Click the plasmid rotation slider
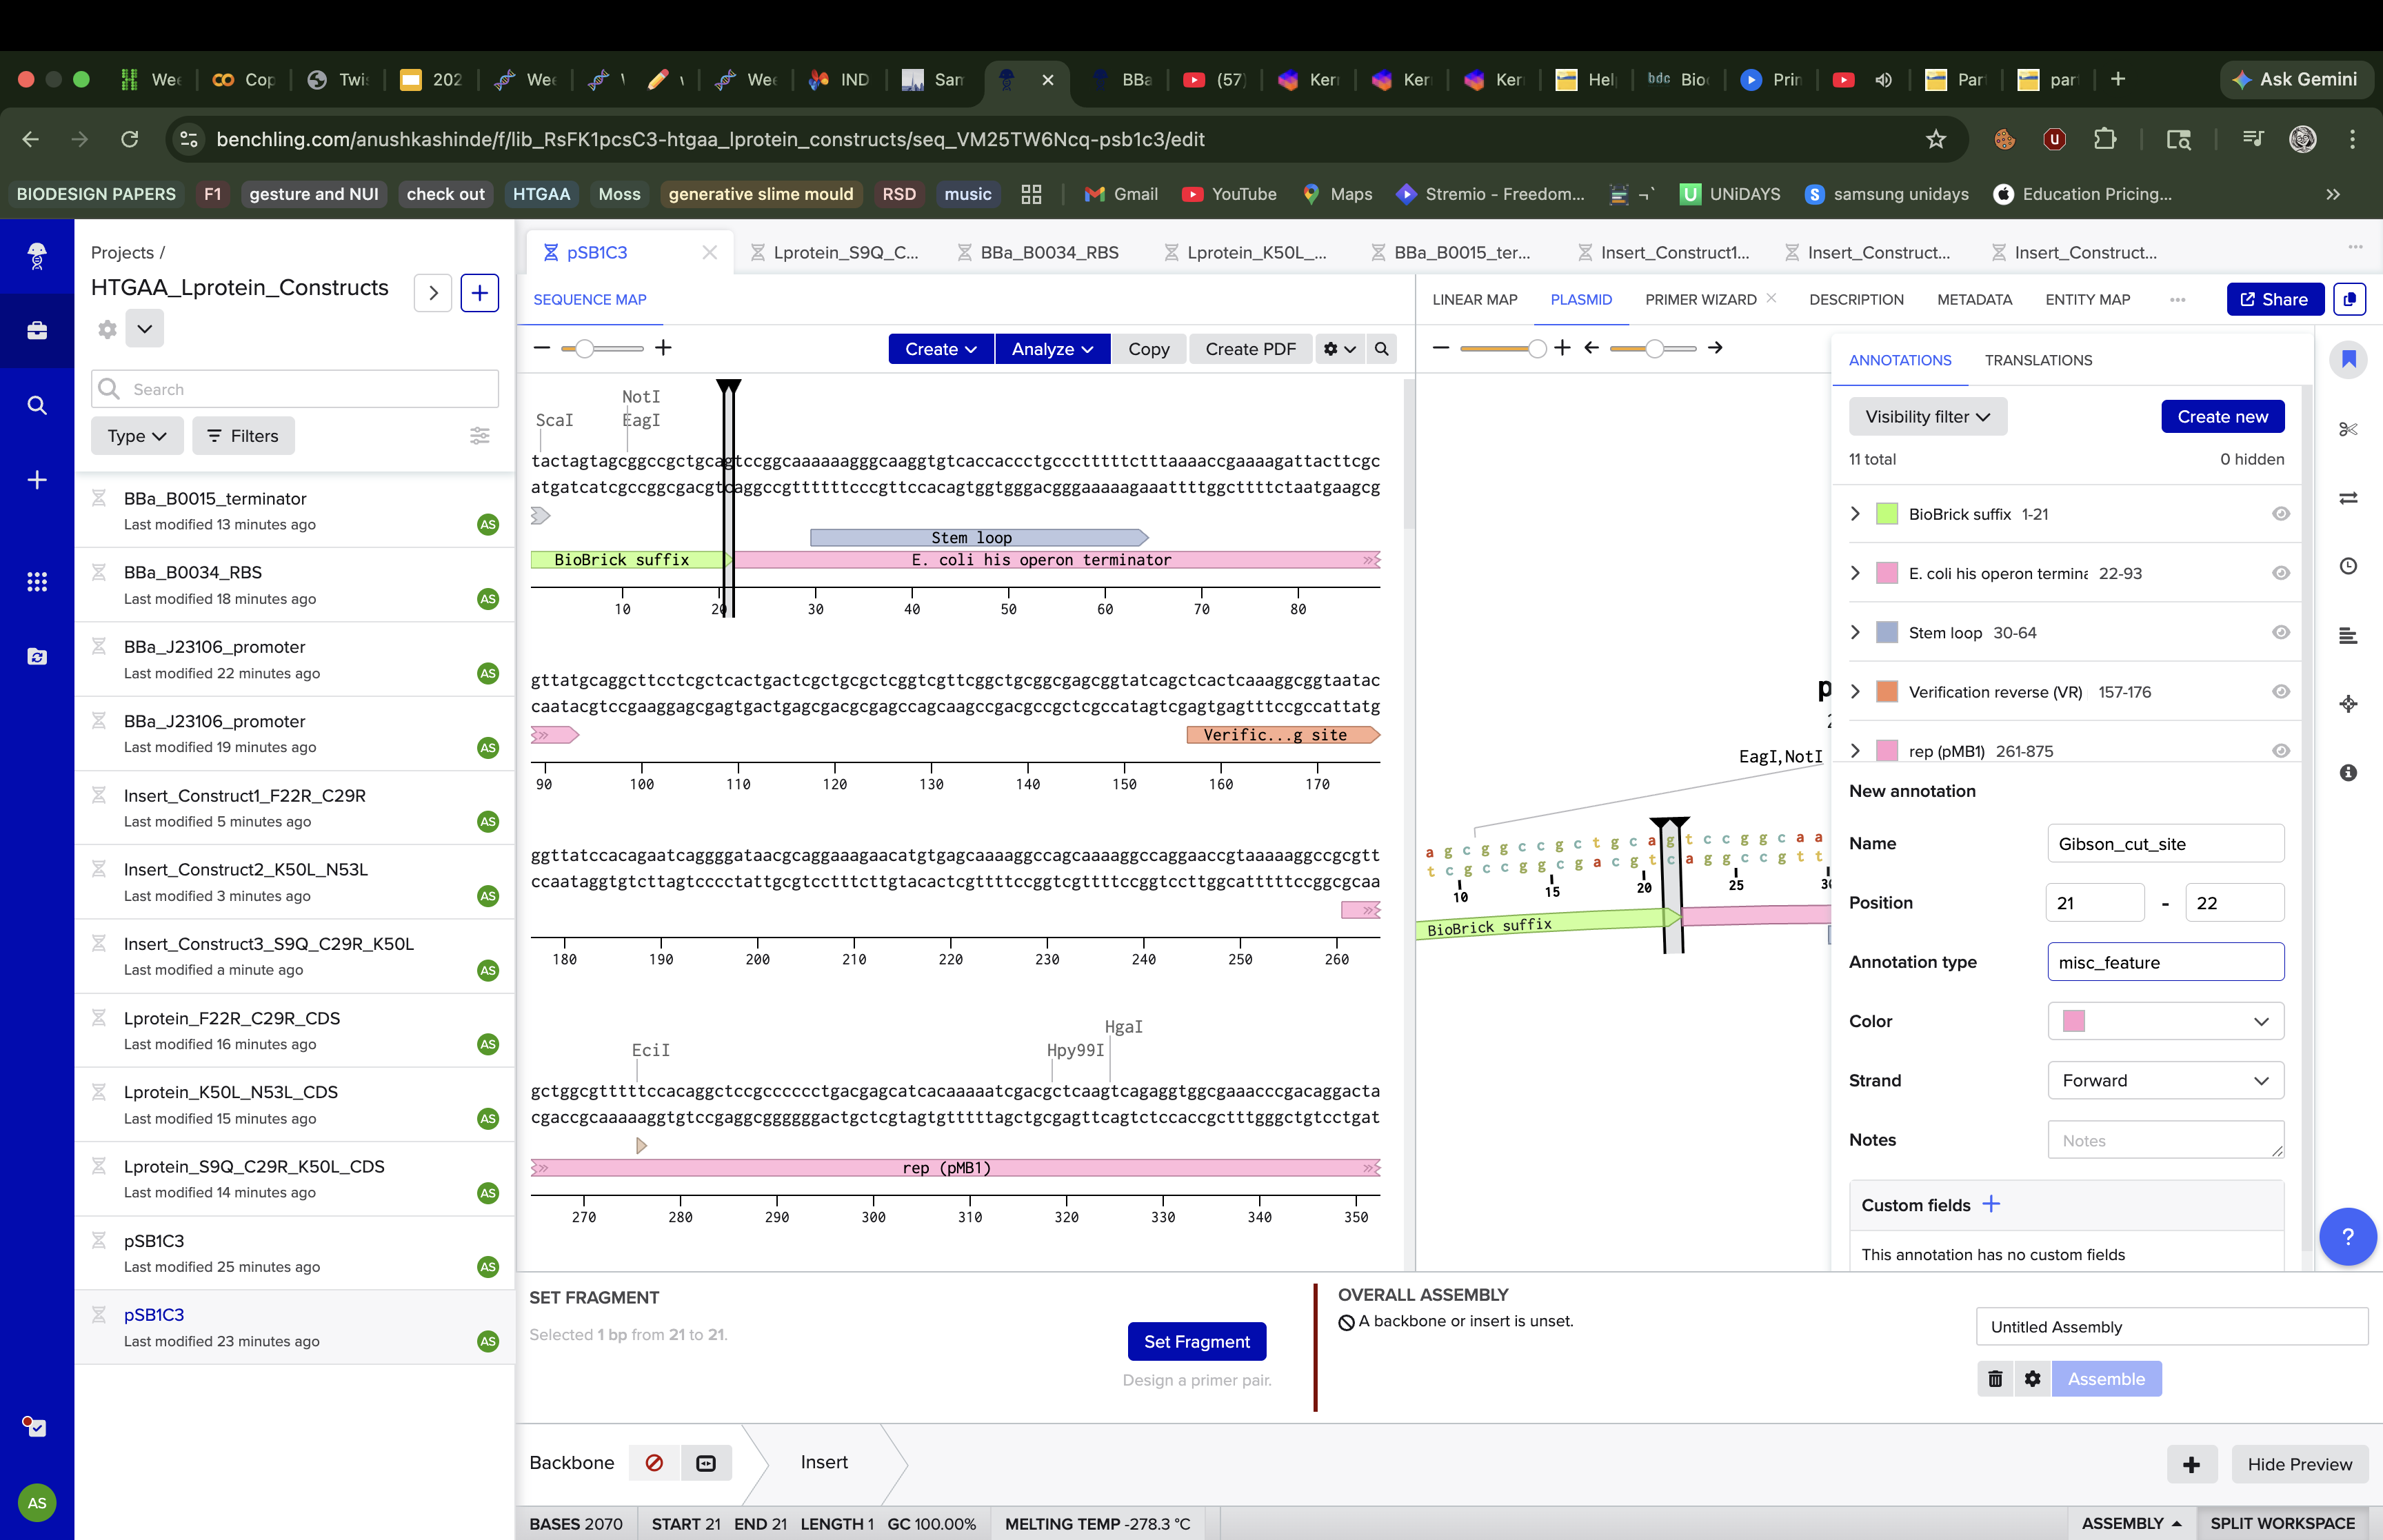 pyautogui.click(x=1653, y=348)
